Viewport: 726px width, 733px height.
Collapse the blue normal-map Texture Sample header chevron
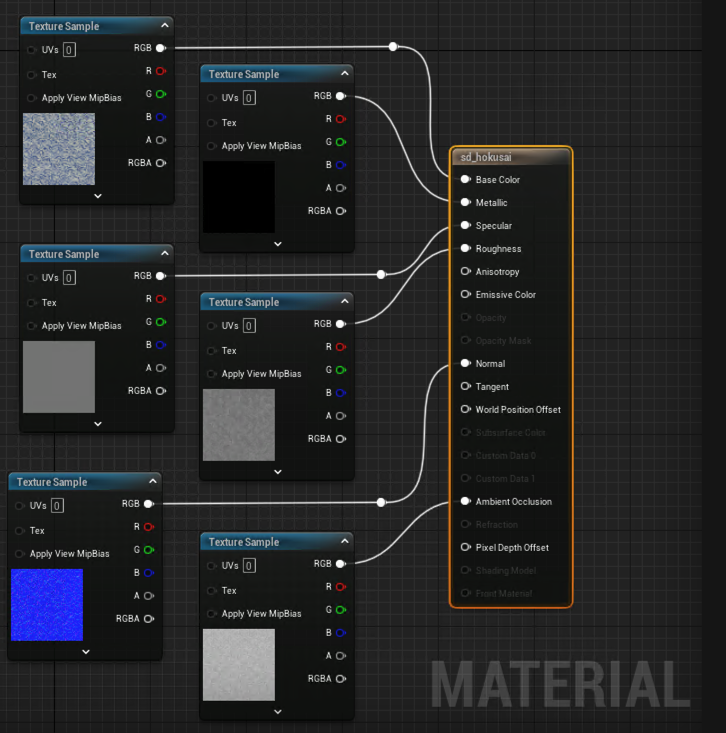[153, 481]
